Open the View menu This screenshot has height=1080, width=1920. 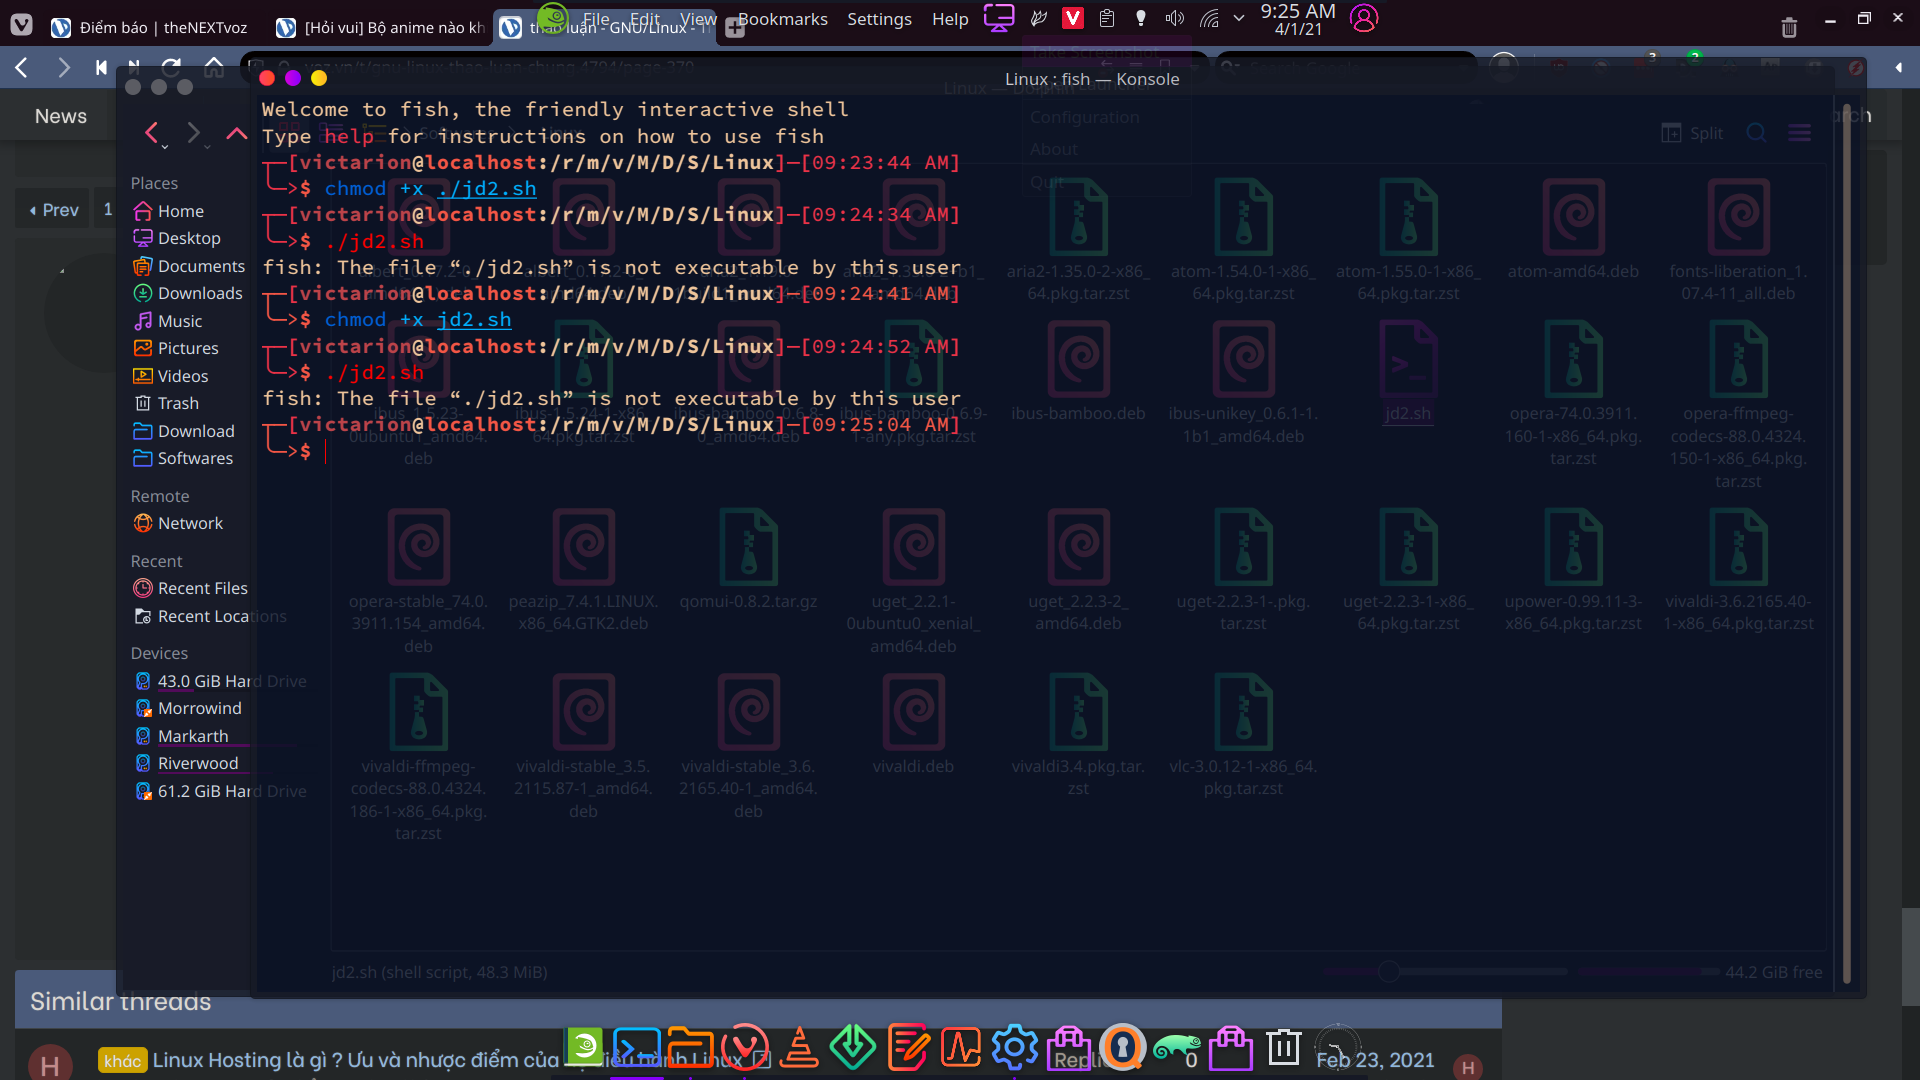click(x=698, y=19)
